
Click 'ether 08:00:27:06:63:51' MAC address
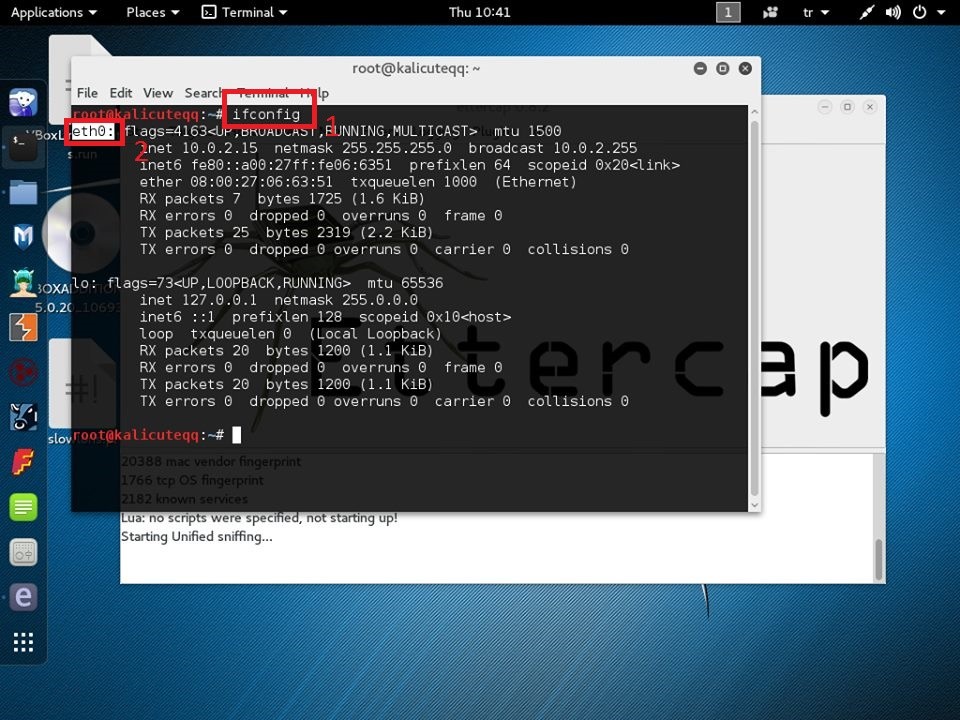click(x=236, y=182)
